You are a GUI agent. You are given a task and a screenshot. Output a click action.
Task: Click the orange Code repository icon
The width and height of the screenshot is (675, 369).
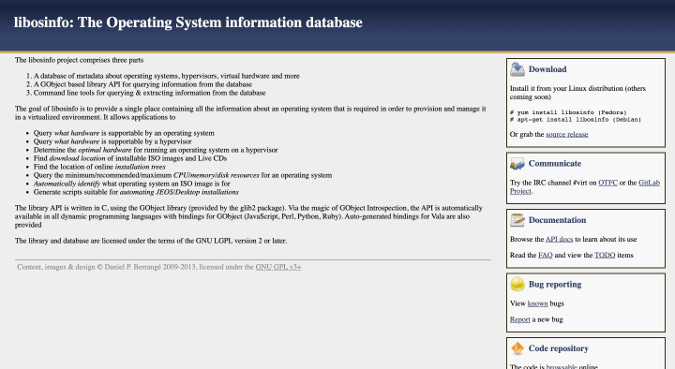[517, 348]
